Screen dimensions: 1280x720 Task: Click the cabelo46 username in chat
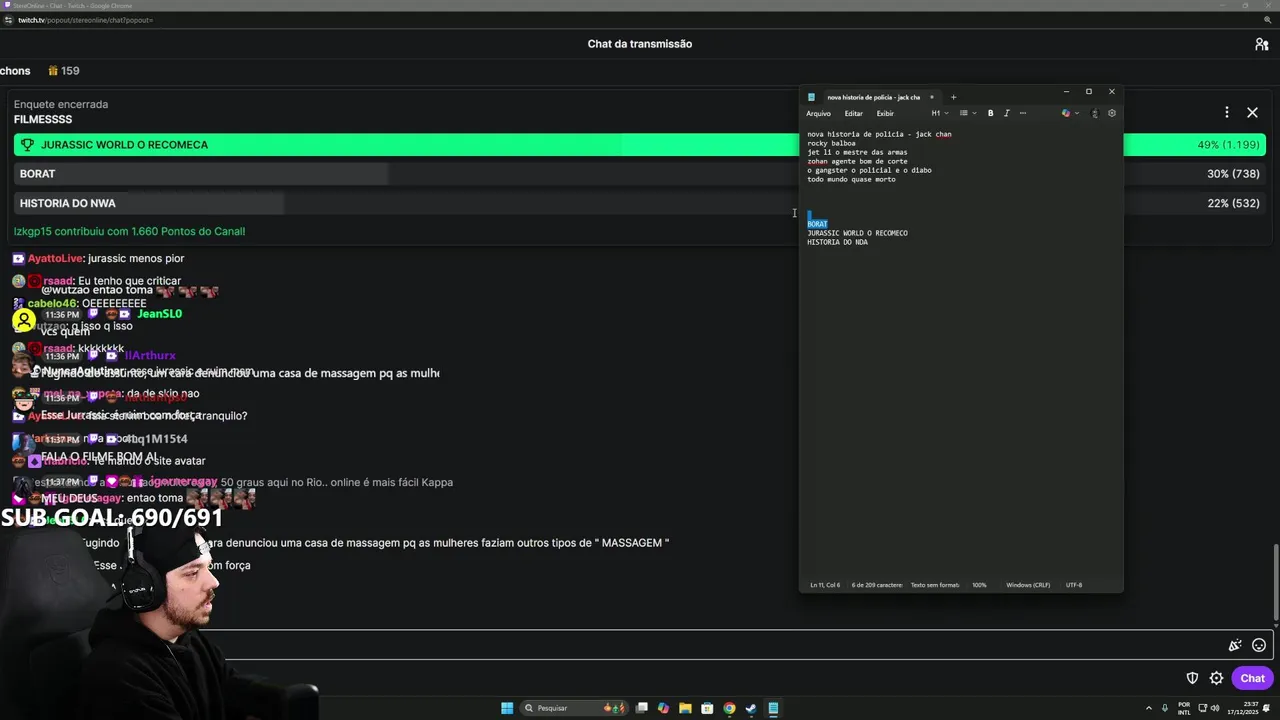click(52, 303)
